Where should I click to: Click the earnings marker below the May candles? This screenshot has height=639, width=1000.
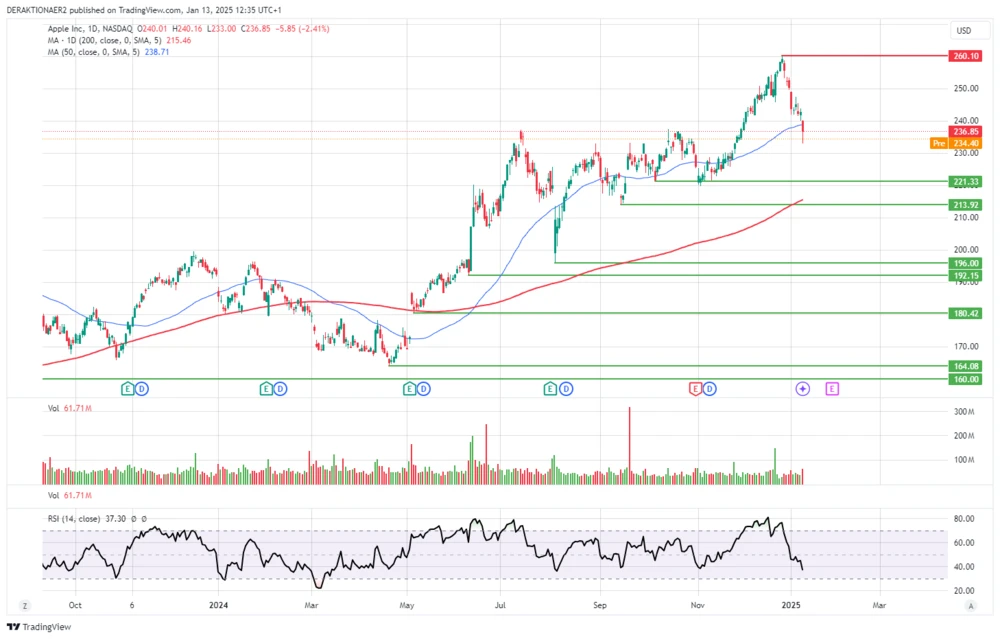(408, 388)
